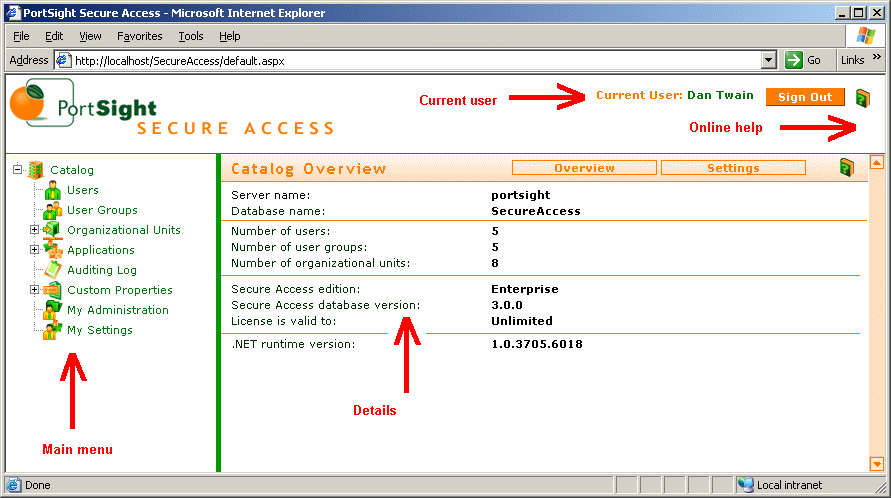The height and width of the screenshot is (498, 891).
Task: Click the Catalog building icon in the tree
Action: [36, 169]
